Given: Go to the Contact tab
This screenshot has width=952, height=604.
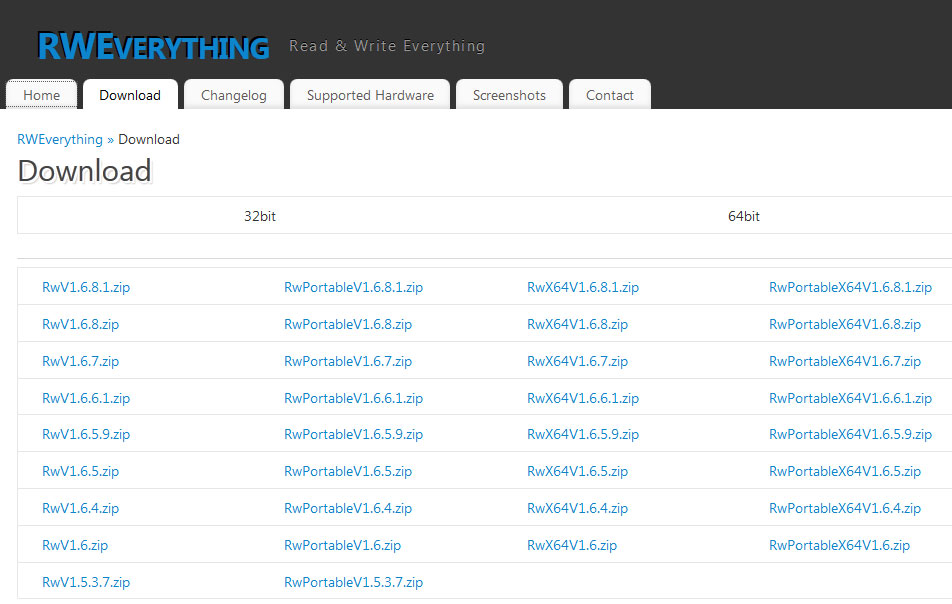Looking at the screenshot, I should coord(610,95).
